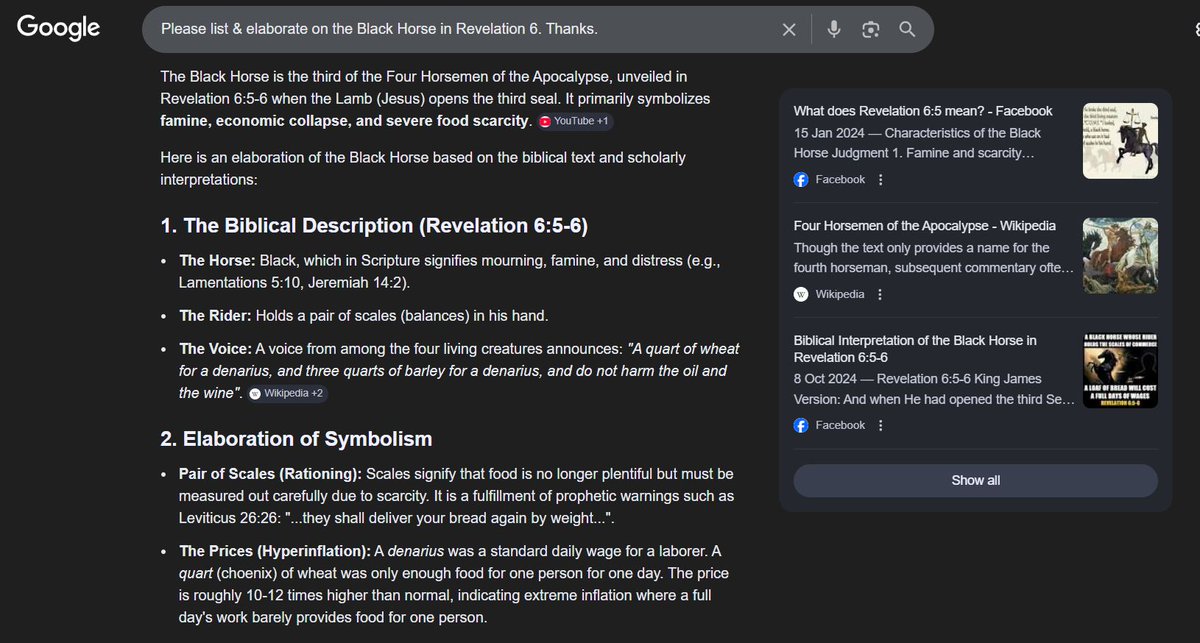Screen dimensions: 1200x643
Task: Select 'famine, economic collapse, and severe food scarcity'
Action: [345, 121]
